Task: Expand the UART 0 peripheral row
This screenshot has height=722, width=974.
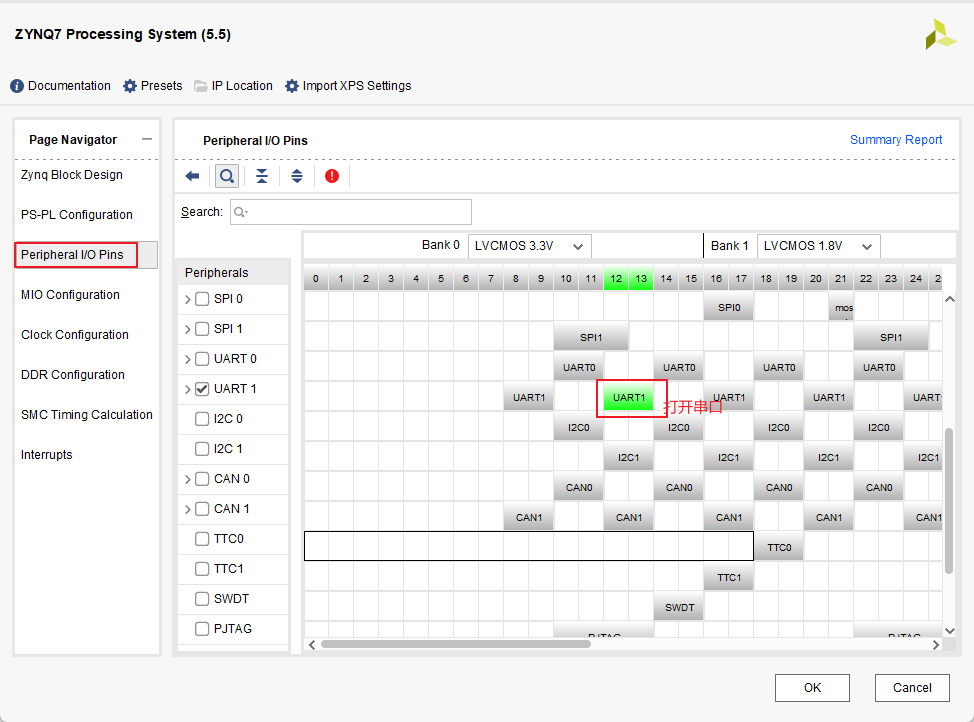Action: (x=188, y=359)
